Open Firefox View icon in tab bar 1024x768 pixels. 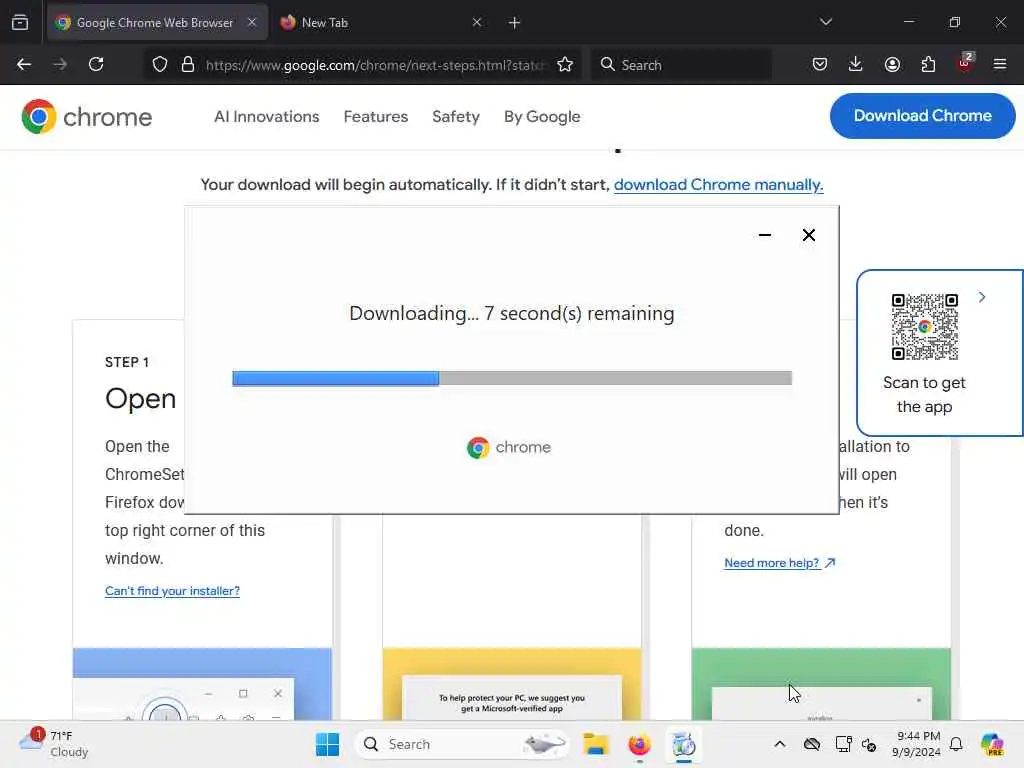[20, 23]
